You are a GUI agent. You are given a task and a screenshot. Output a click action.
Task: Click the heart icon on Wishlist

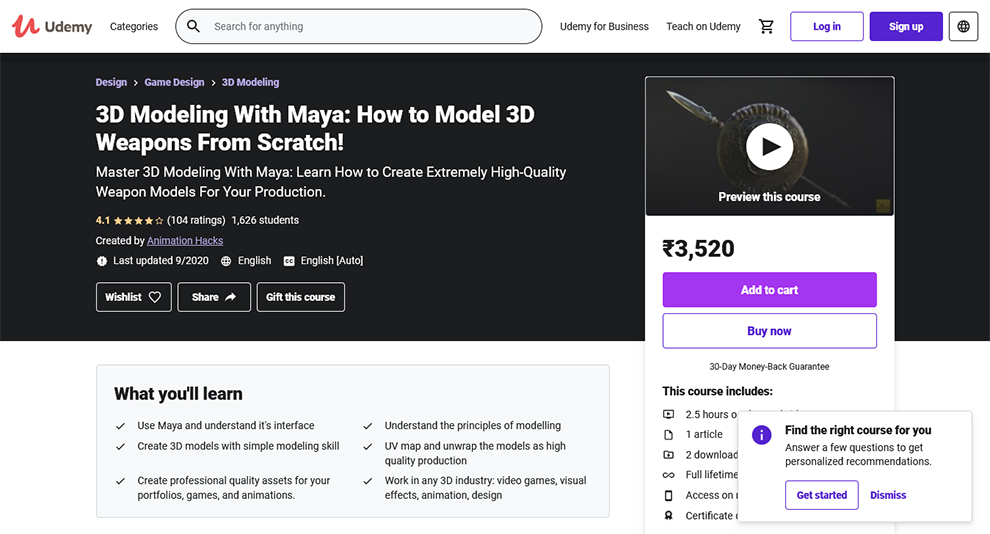point(155,297)
